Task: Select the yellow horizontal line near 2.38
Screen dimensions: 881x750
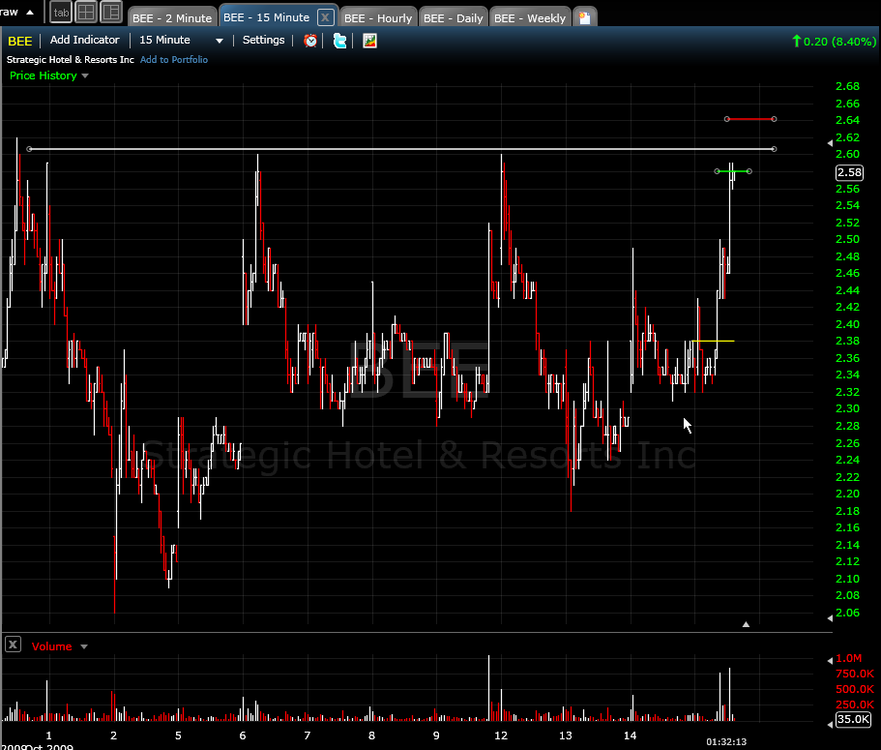Action: coord(713,341)
